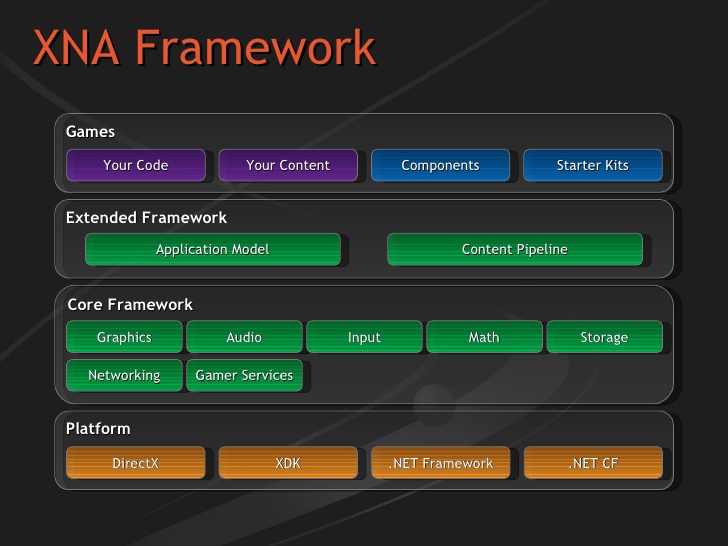
Task: Click the Gamer Services box
Action: point(244,375)
